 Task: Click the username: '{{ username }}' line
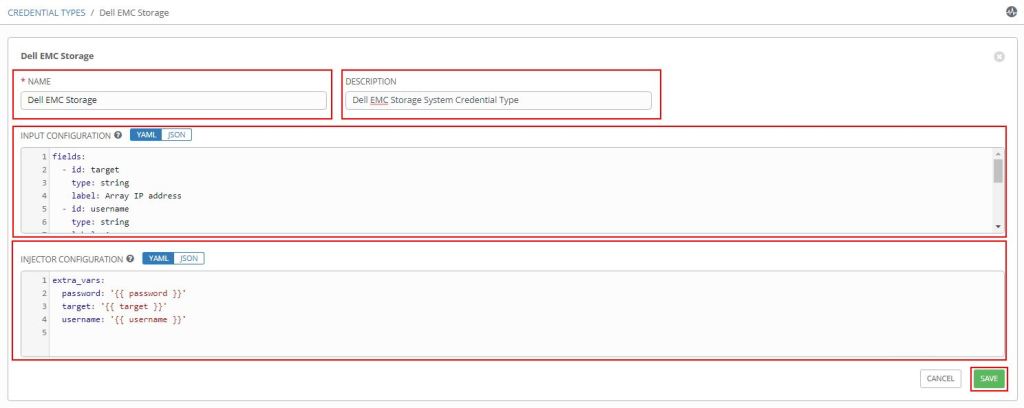124,319
